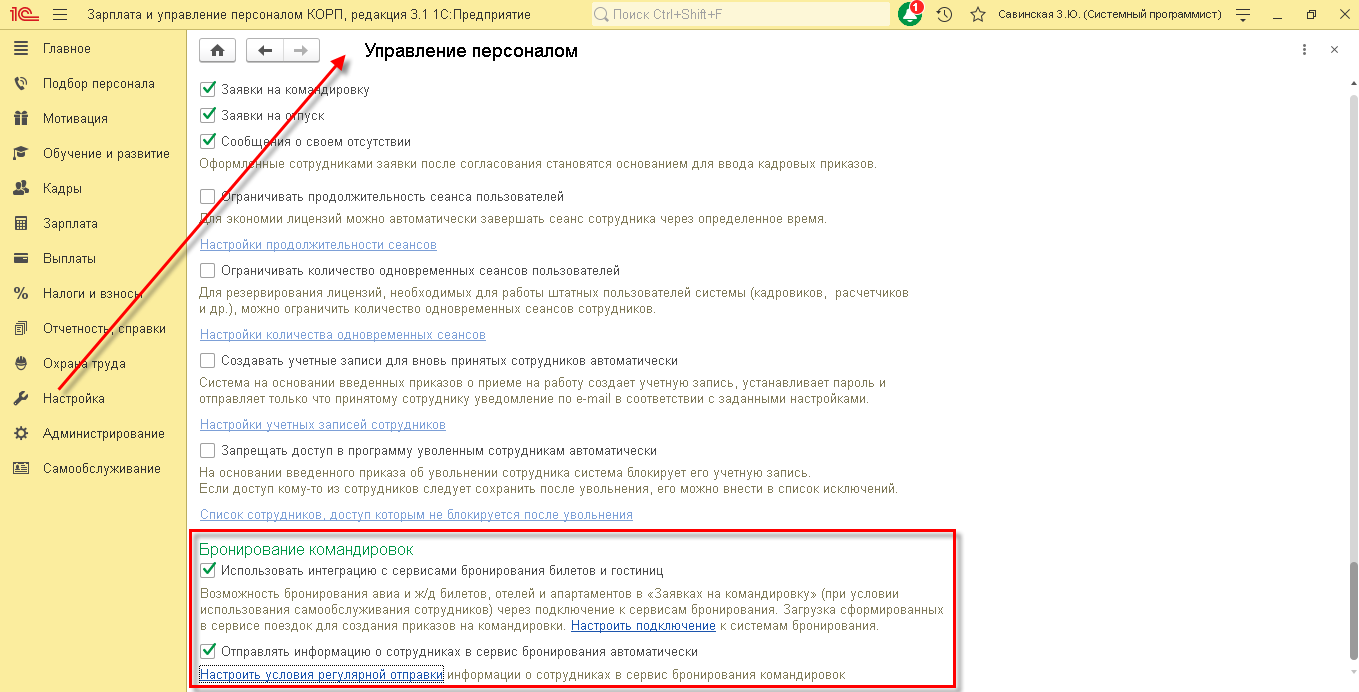Go to the home page button
The height and width of the screenshot is (692, 1359).
point(217,50)
